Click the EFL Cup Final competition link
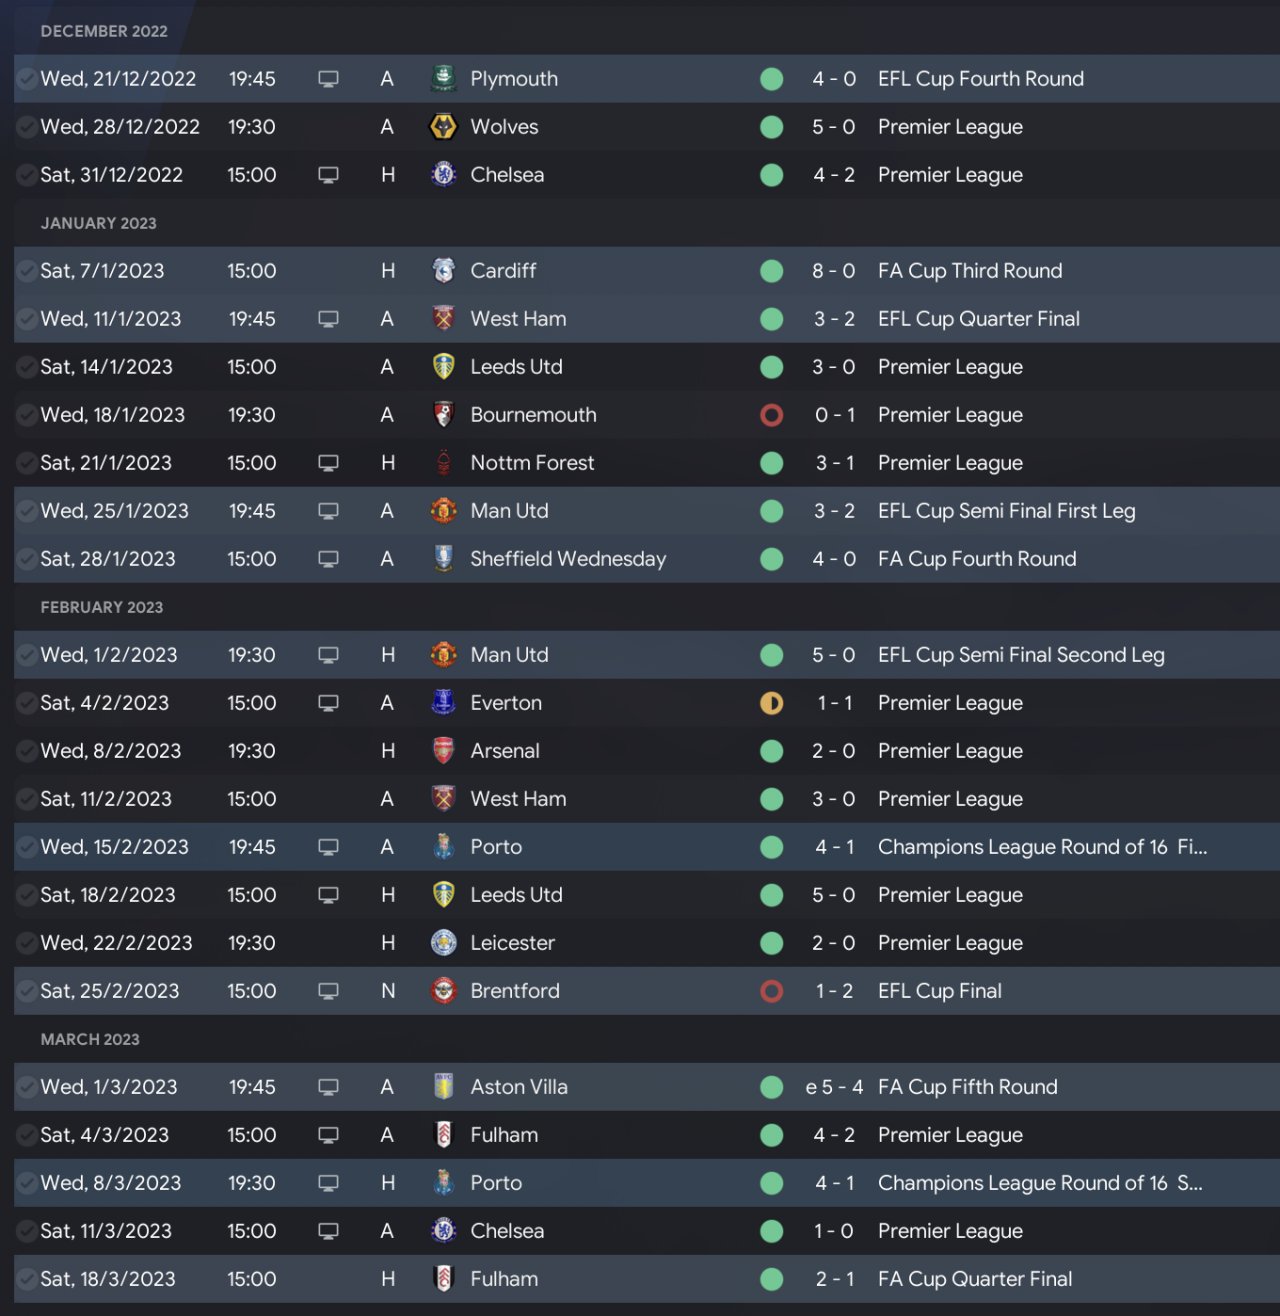The height and width of the screenshot is (1316, 1280). (939, 991)
